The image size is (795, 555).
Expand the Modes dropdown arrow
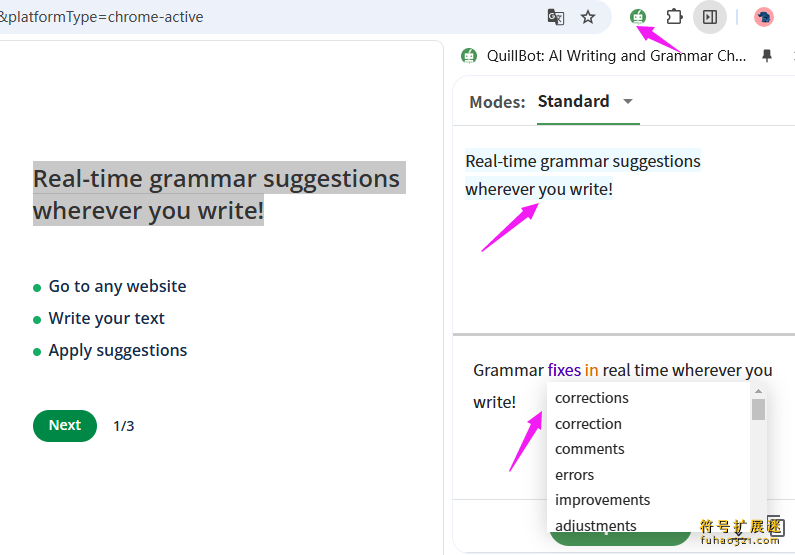click(628, 101)
